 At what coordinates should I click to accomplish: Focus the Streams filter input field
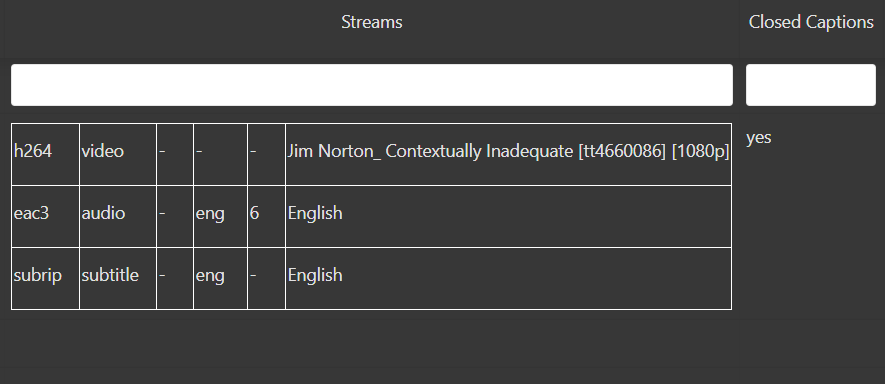click(371, 85)
